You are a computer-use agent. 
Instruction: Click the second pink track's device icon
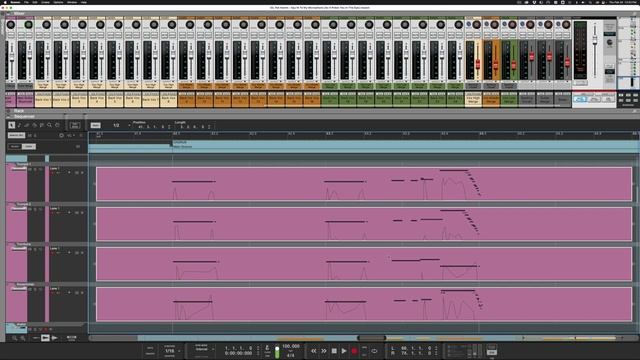pos(19,208)
